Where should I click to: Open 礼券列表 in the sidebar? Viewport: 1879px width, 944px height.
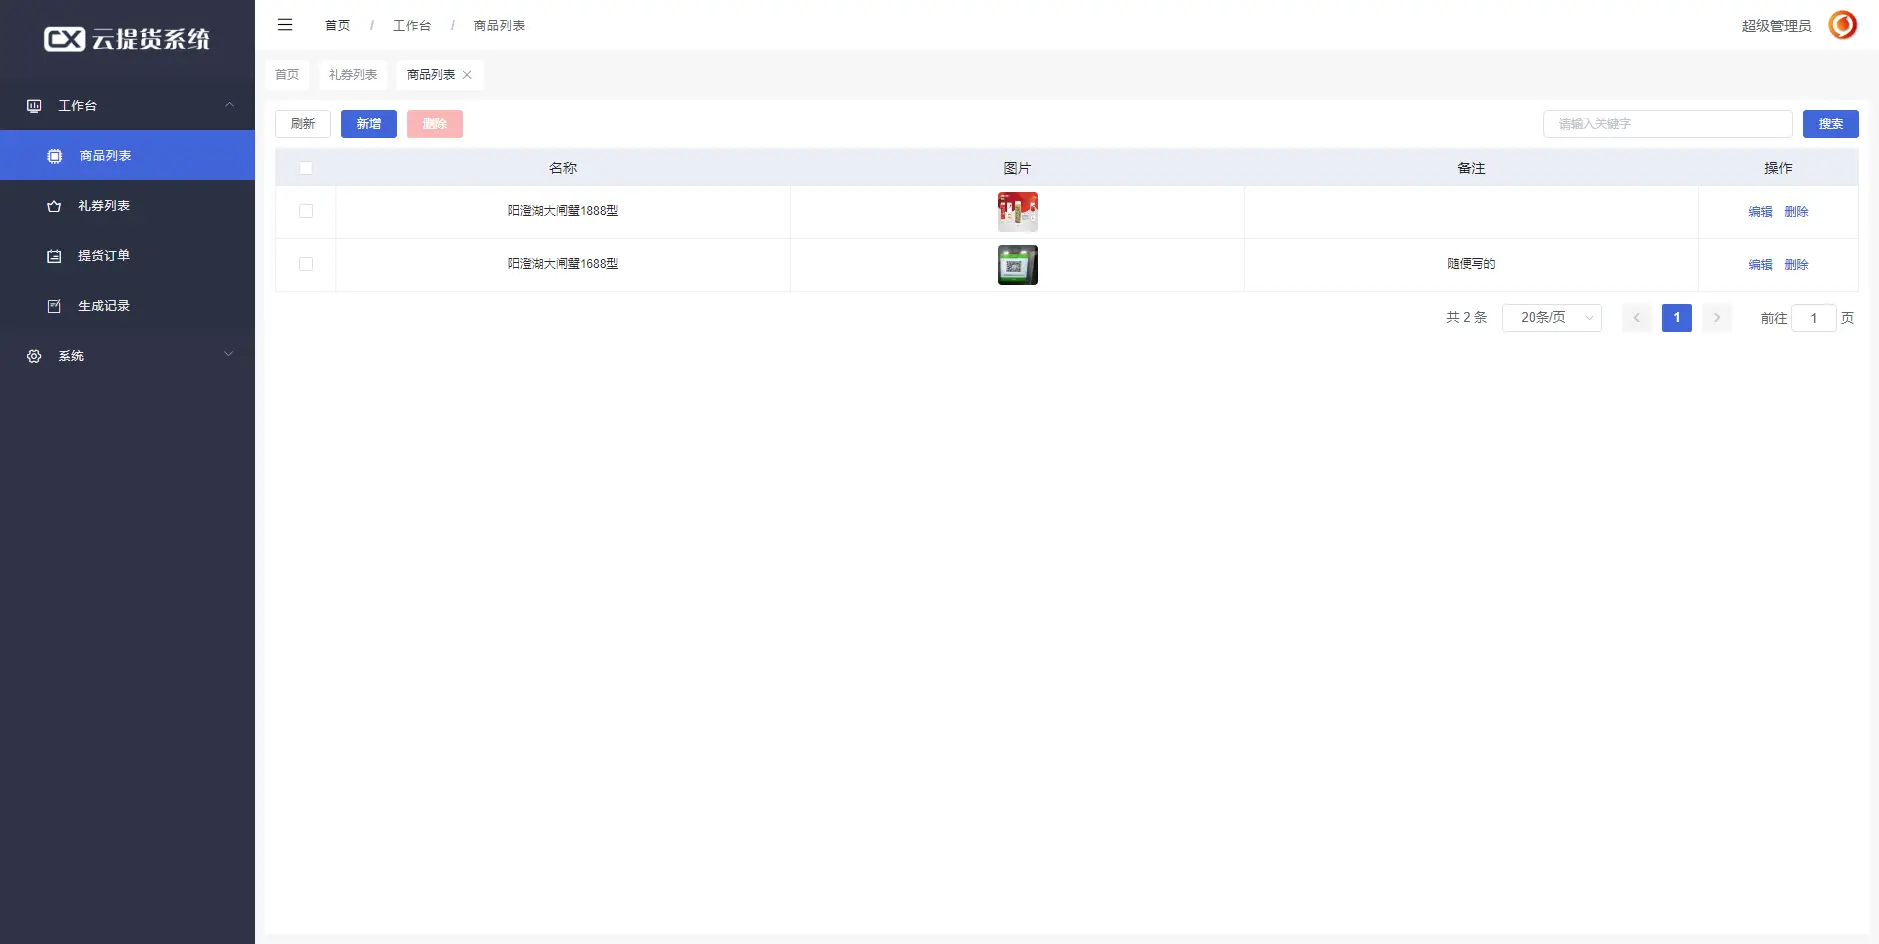pos(127,205)
